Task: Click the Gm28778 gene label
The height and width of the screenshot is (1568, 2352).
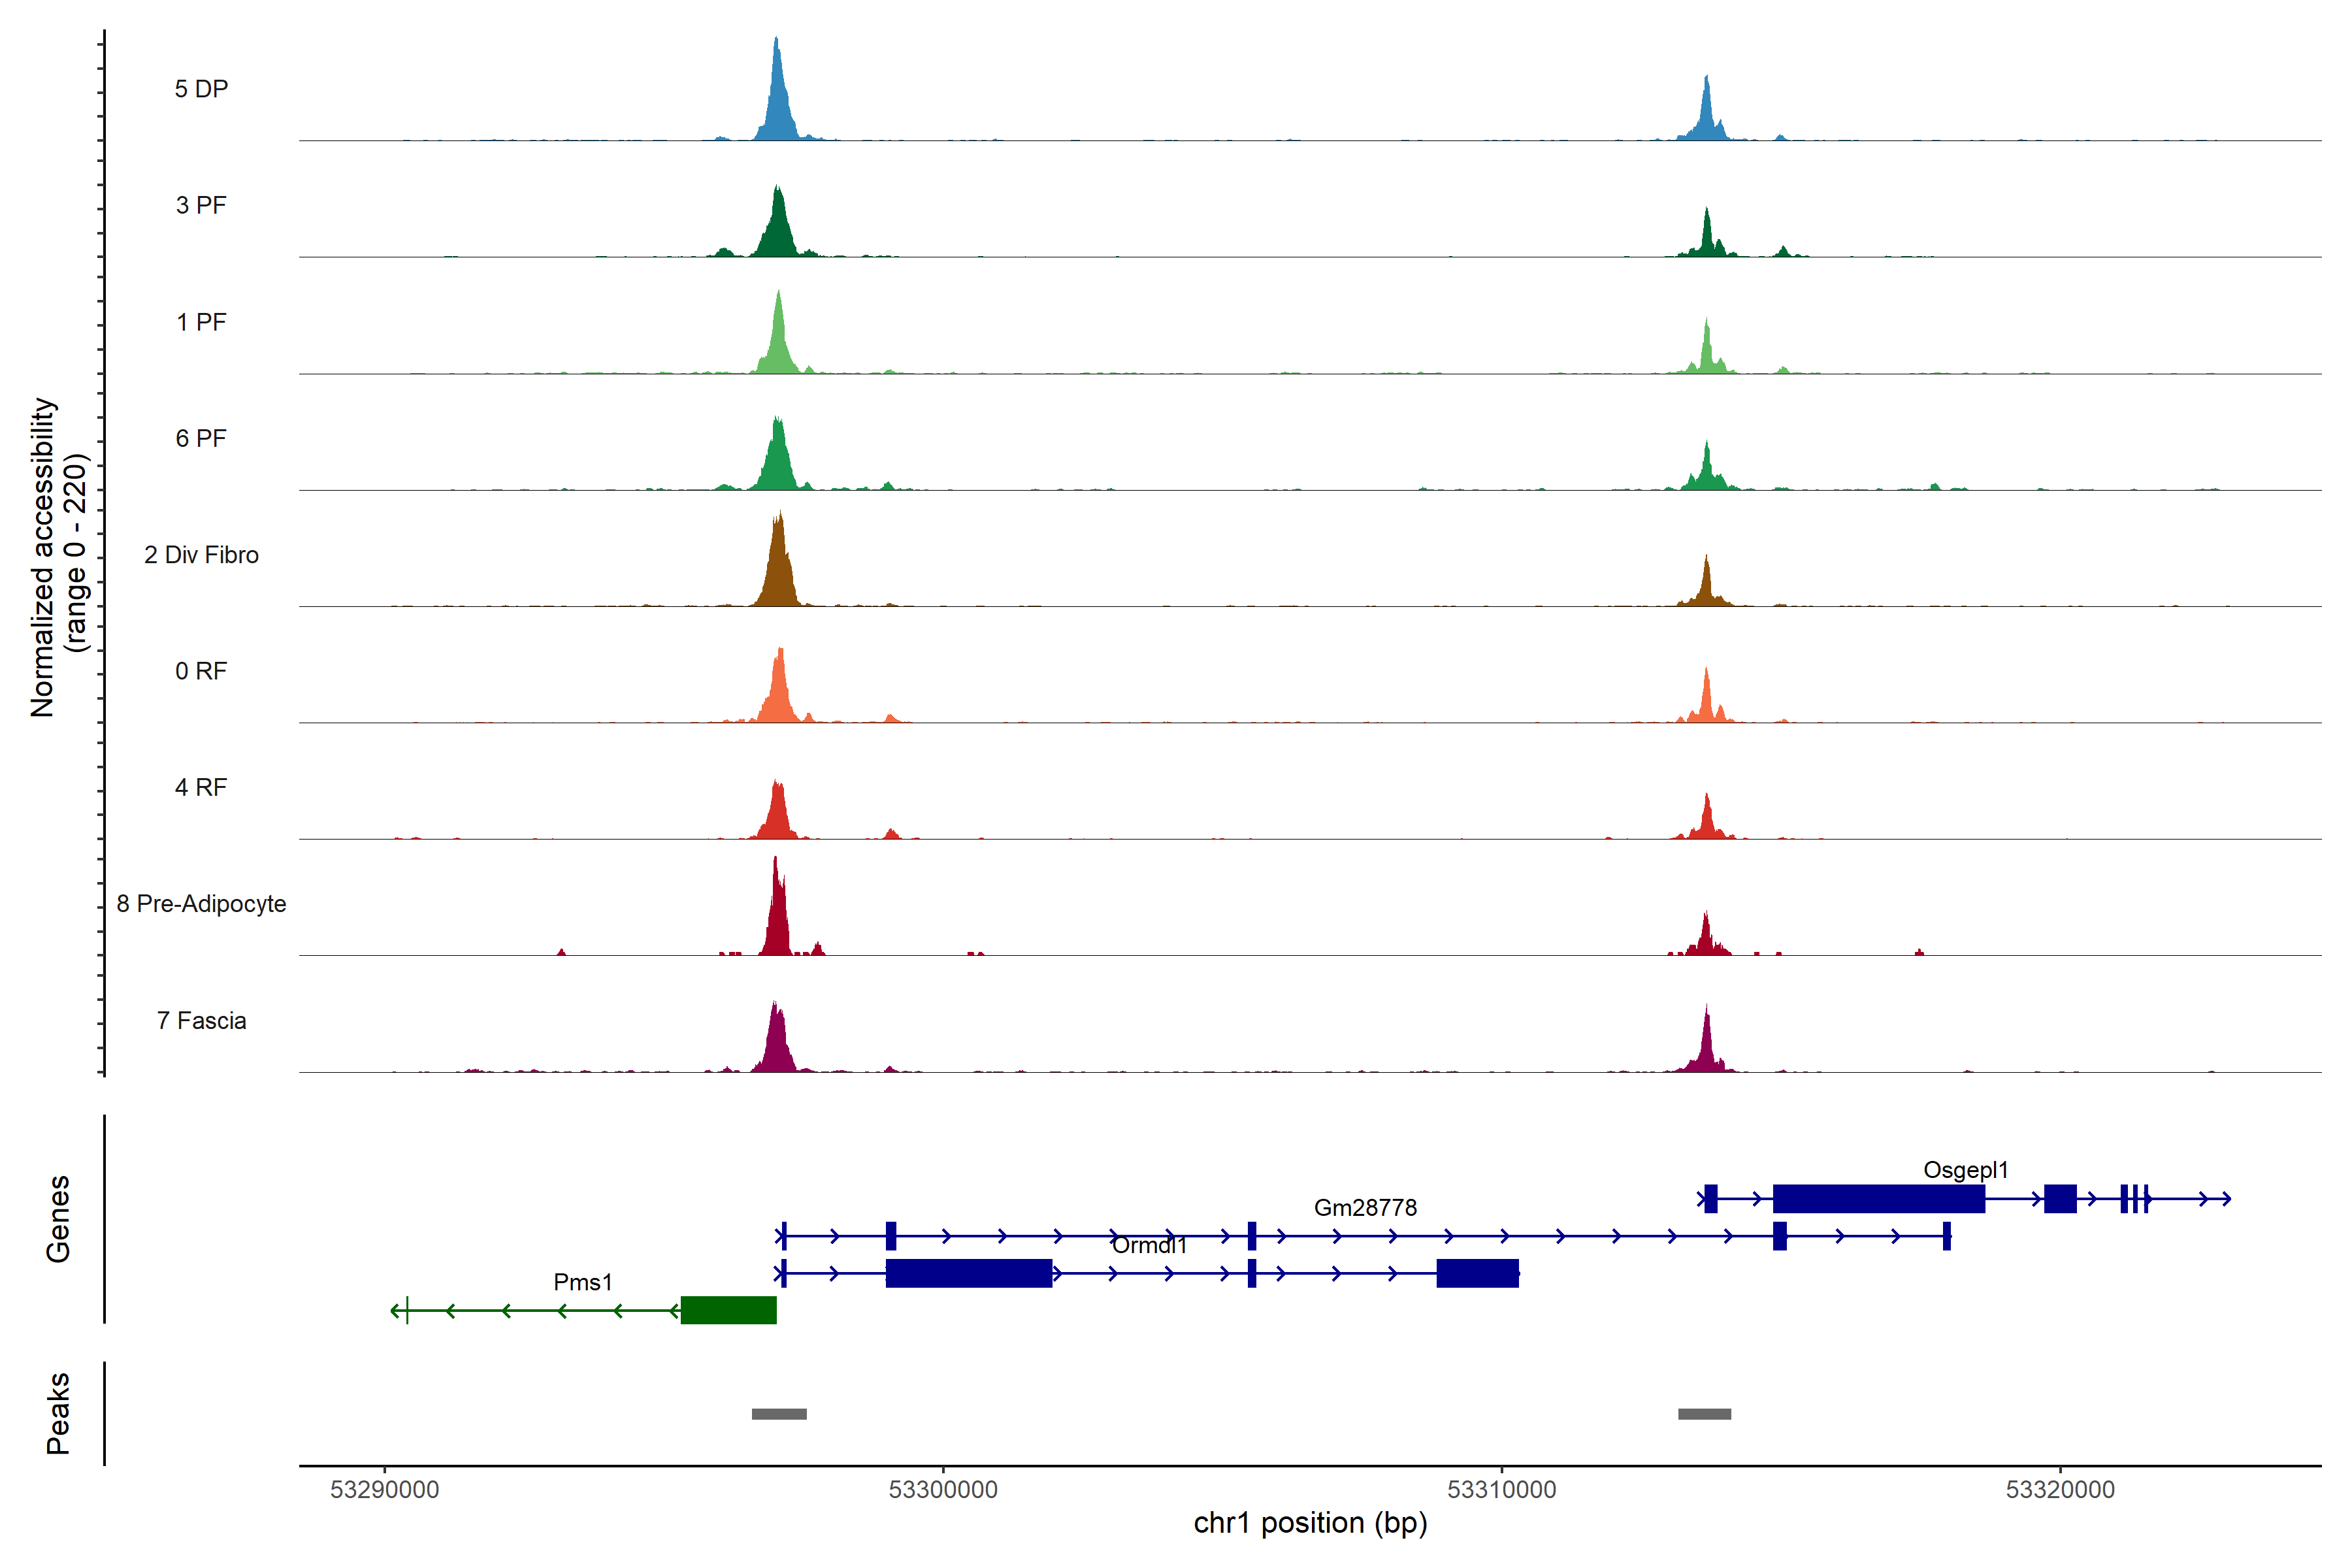Action: pos(1365,1208)
